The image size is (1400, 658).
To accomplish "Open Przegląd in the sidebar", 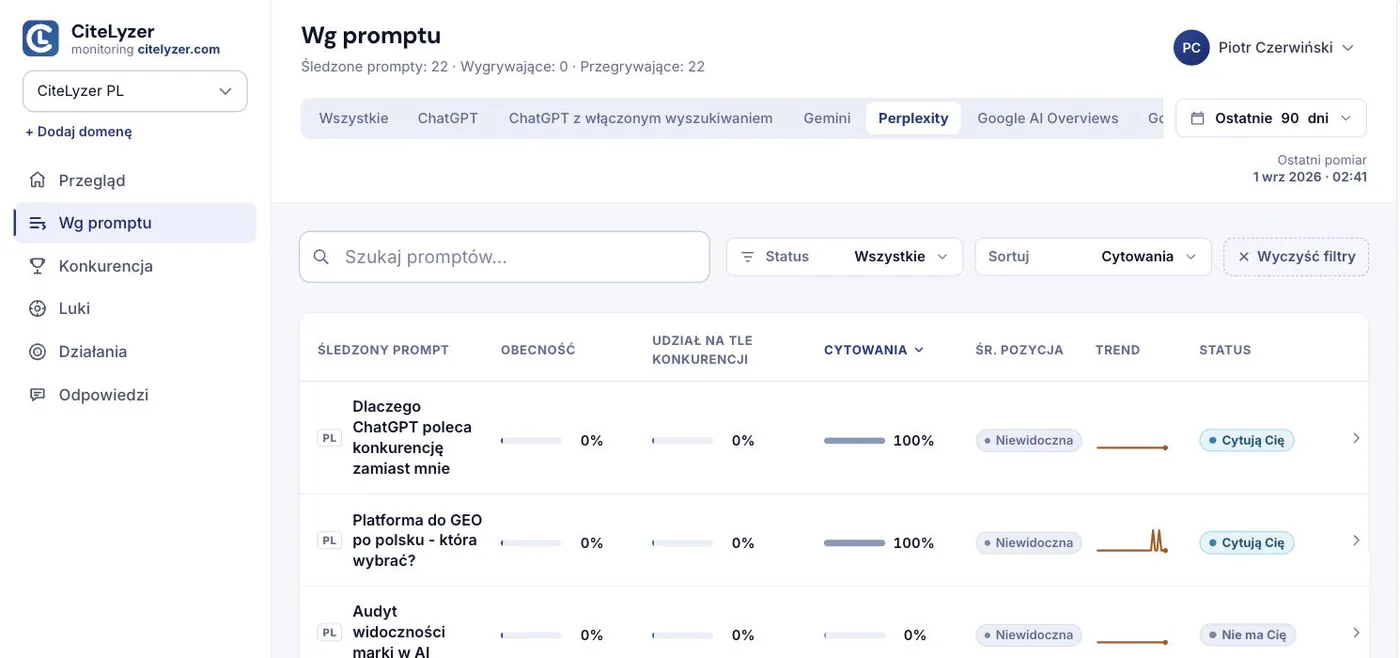I will 135,180.
